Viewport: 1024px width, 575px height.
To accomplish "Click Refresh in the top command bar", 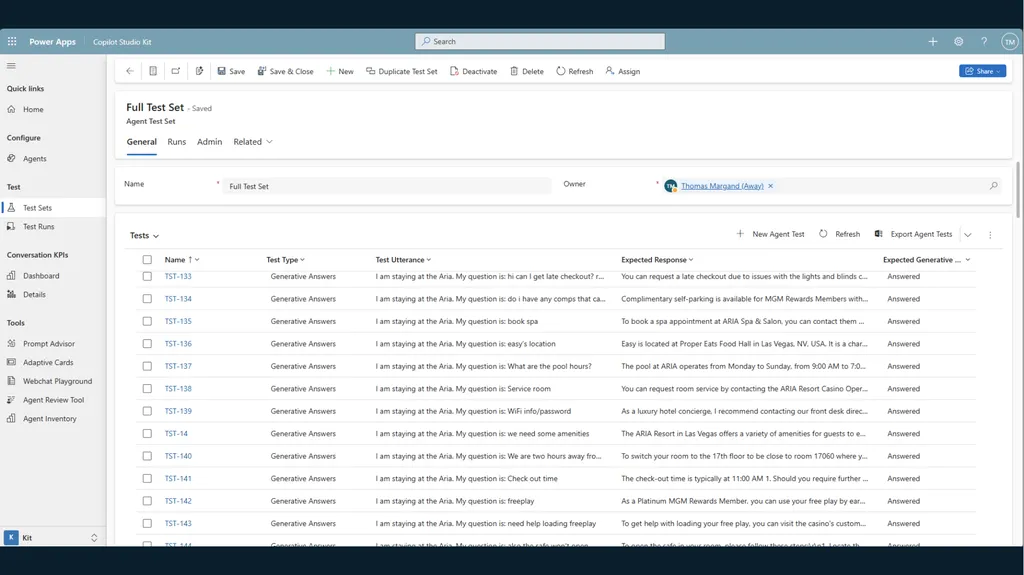I will [x=575, y=71].
